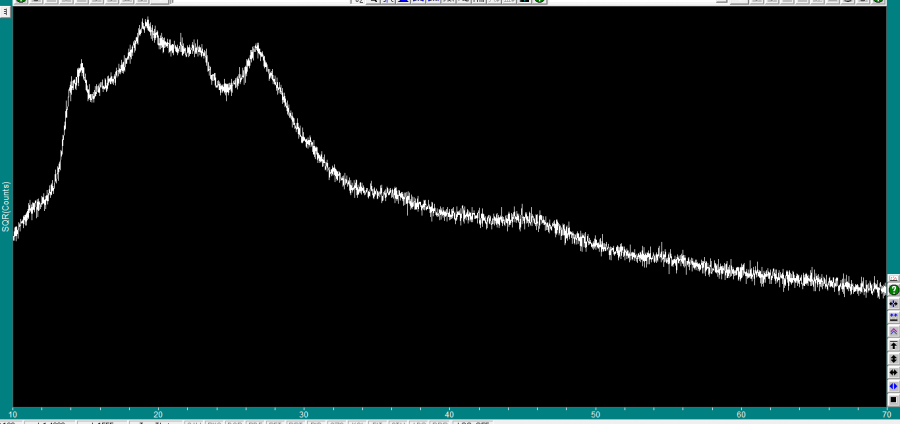Click the four blue inward arrows icon
This screenshot has height=424, width=900.
894,304
